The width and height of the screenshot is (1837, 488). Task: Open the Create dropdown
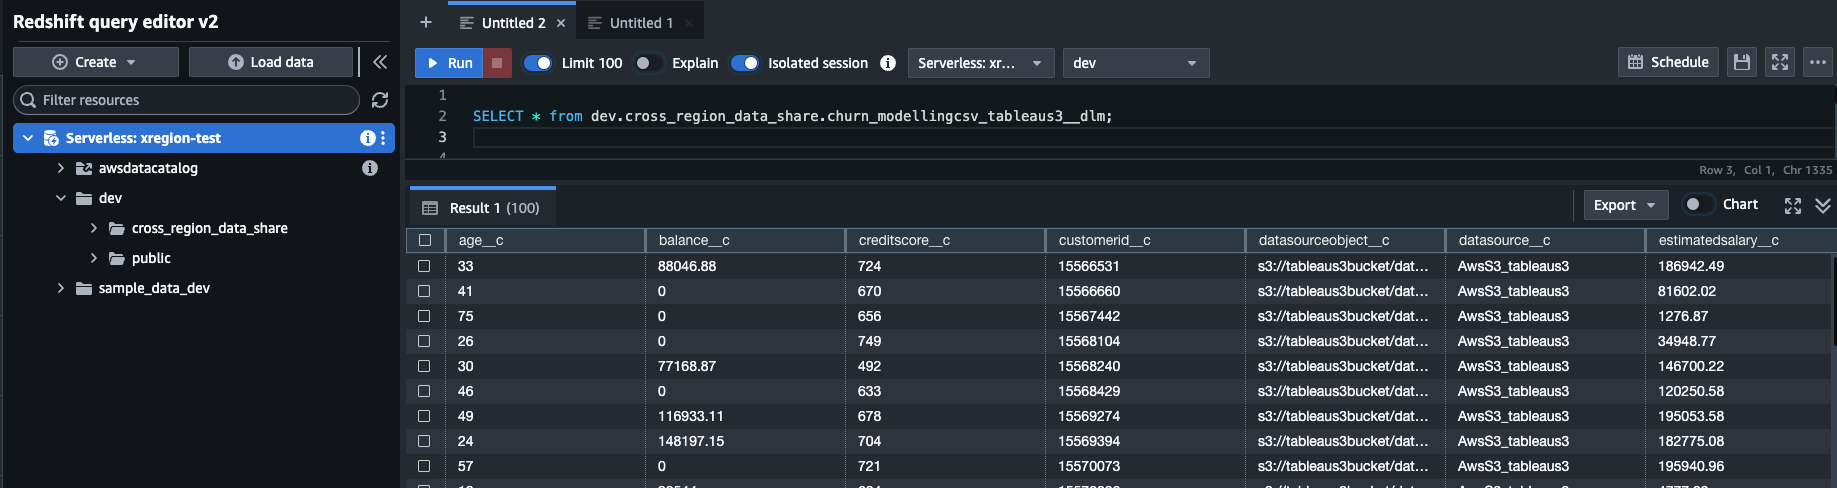coord(96,62)
